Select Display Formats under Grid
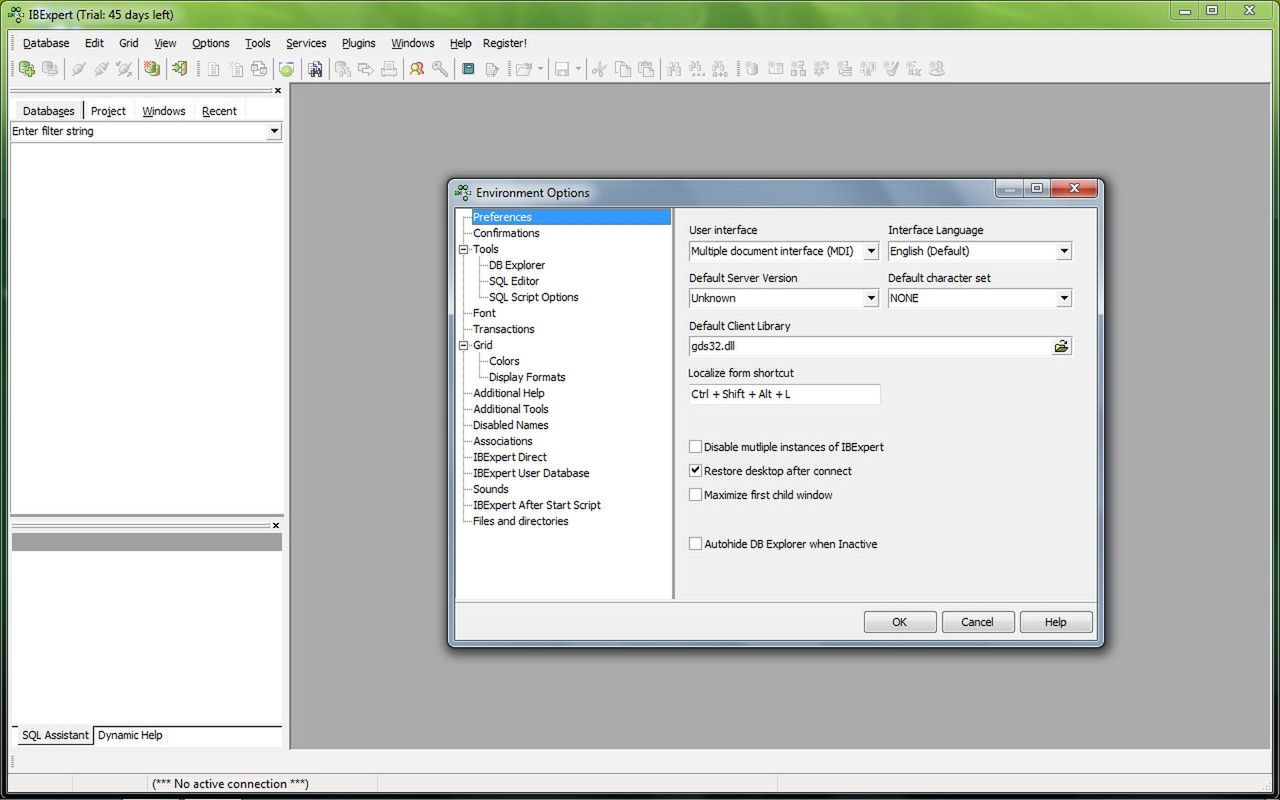Screen dimensions: 1280x800 (x=527, y=377)
